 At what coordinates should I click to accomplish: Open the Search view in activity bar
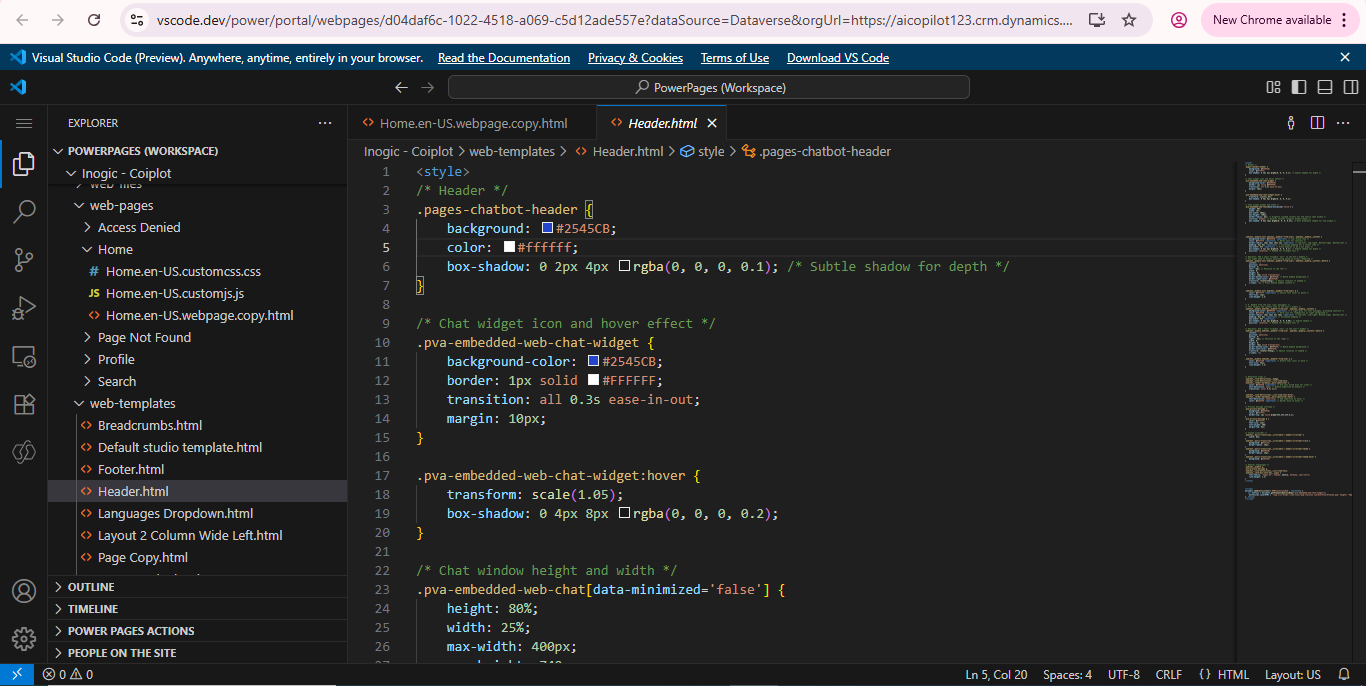click(x=24, y=212)
